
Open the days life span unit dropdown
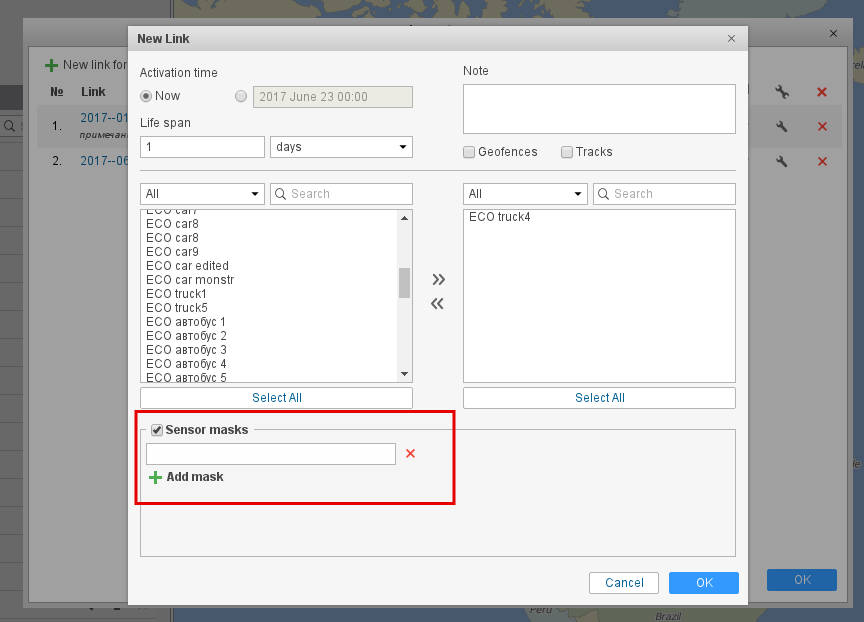(341, 147)
